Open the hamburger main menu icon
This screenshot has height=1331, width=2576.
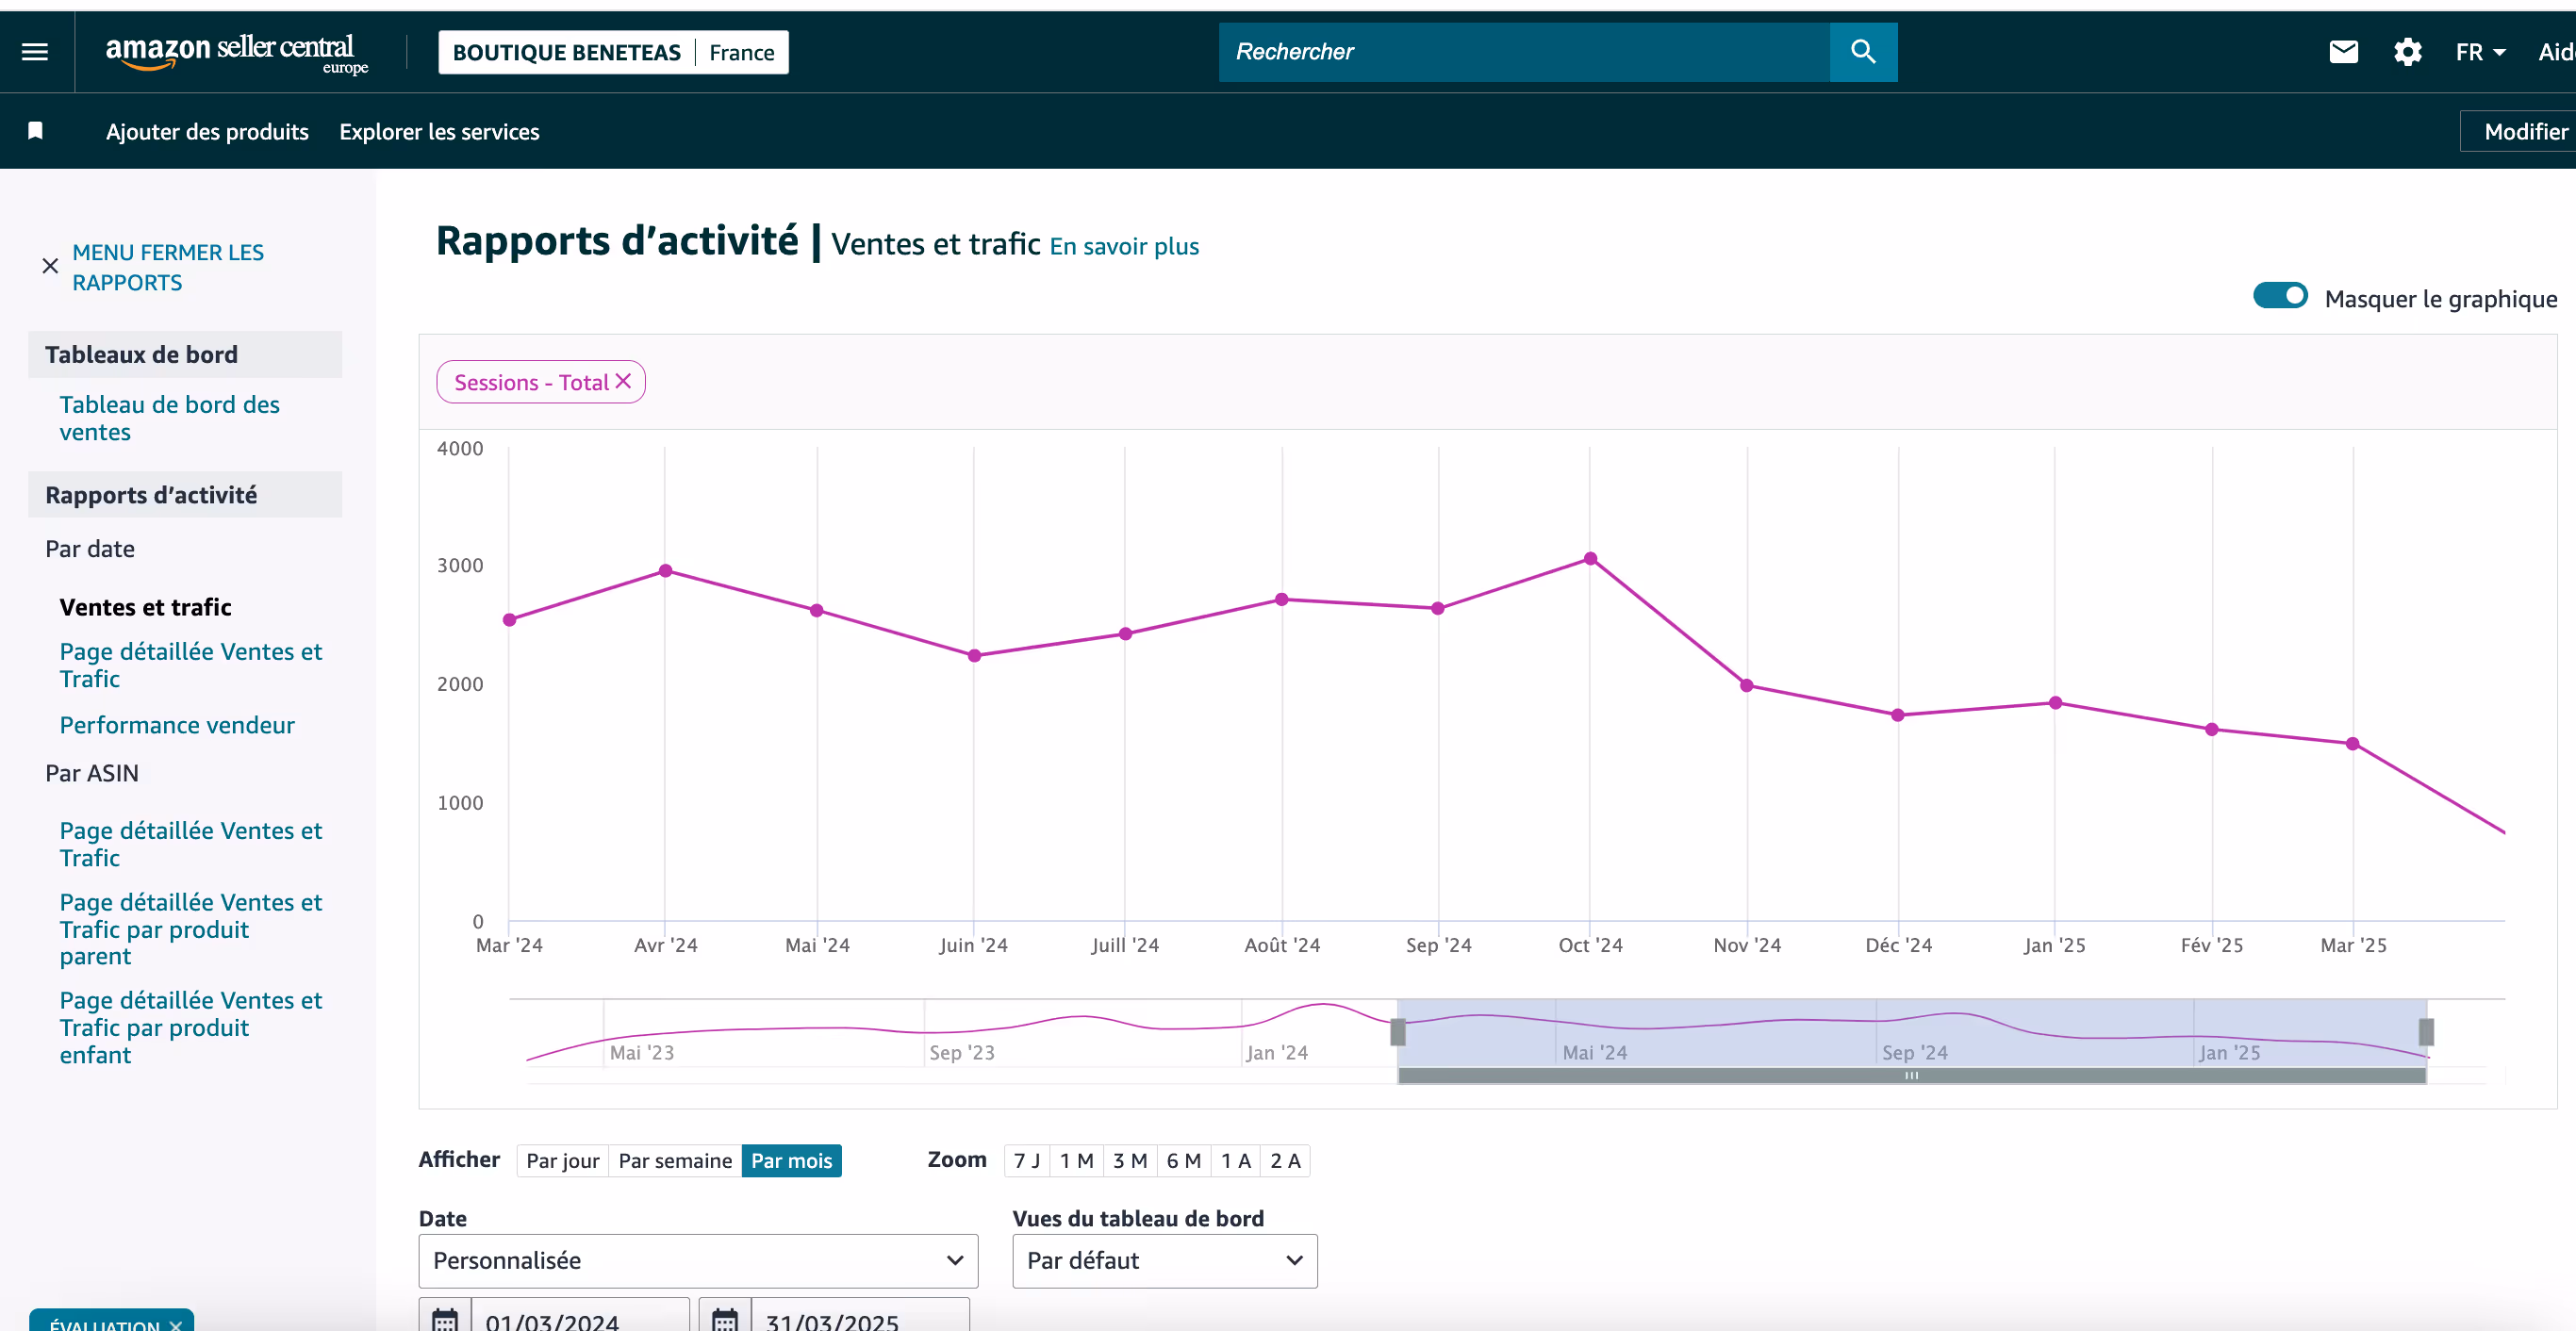(35, 52)
